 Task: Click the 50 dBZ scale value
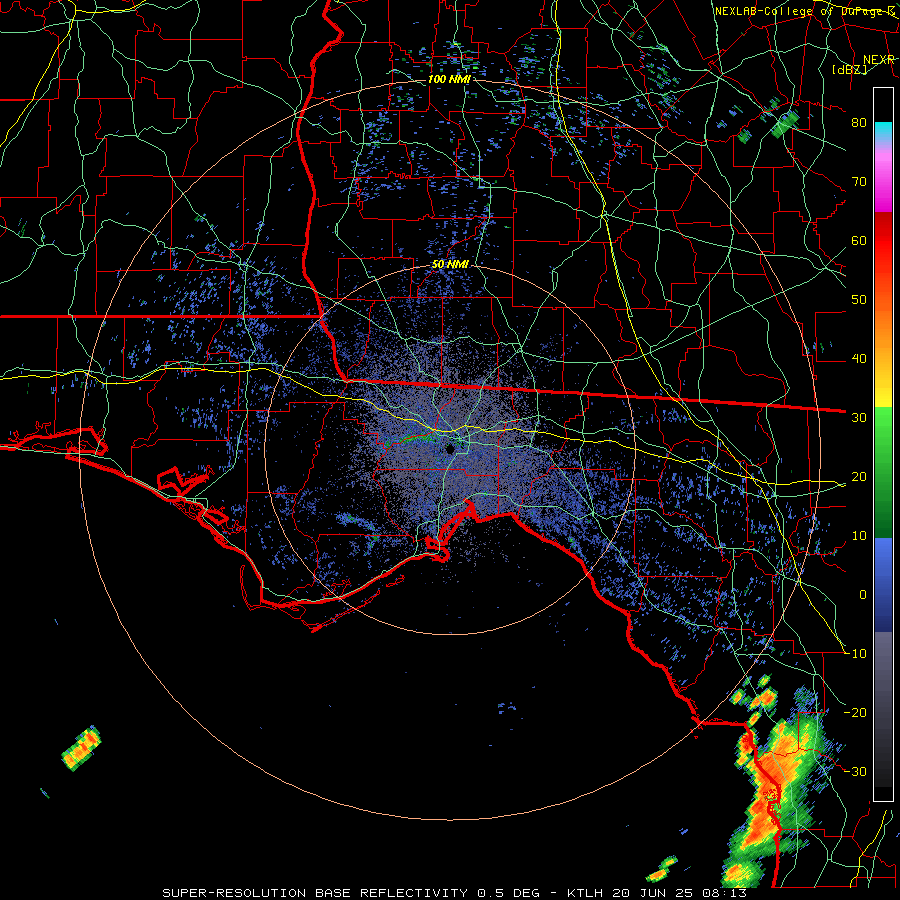click(x=859, y=300)
